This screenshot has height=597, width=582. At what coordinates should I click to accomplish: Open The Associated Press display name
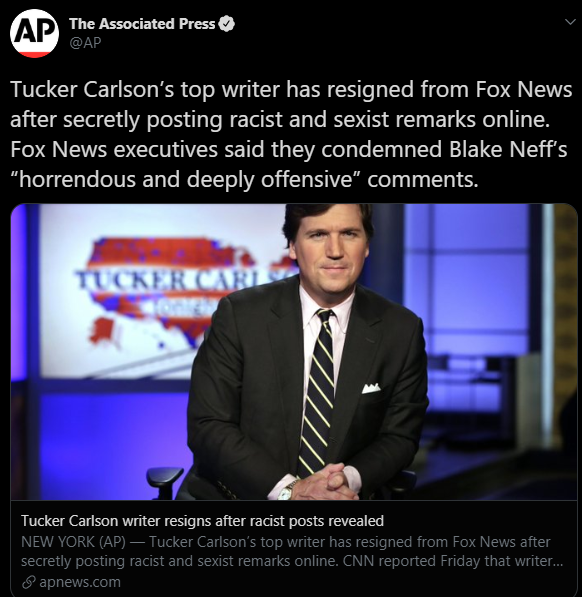pos(142,24)
